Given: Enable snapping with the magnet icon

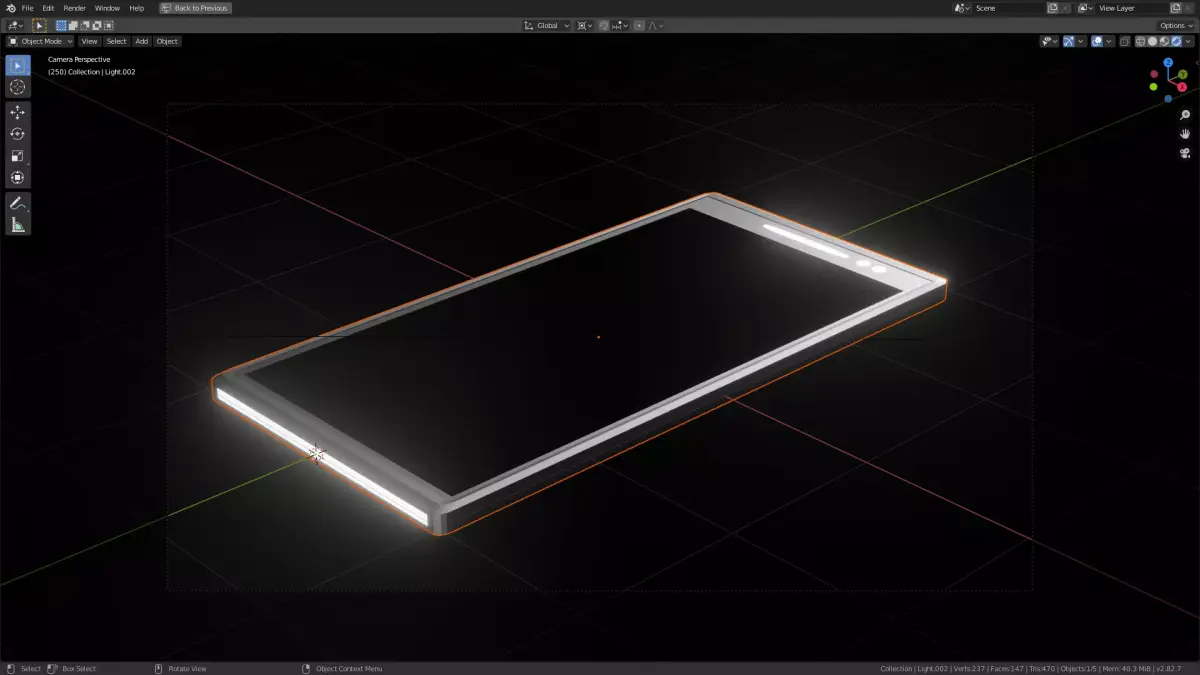Looking at the screenshot, I should pos(605,25).
